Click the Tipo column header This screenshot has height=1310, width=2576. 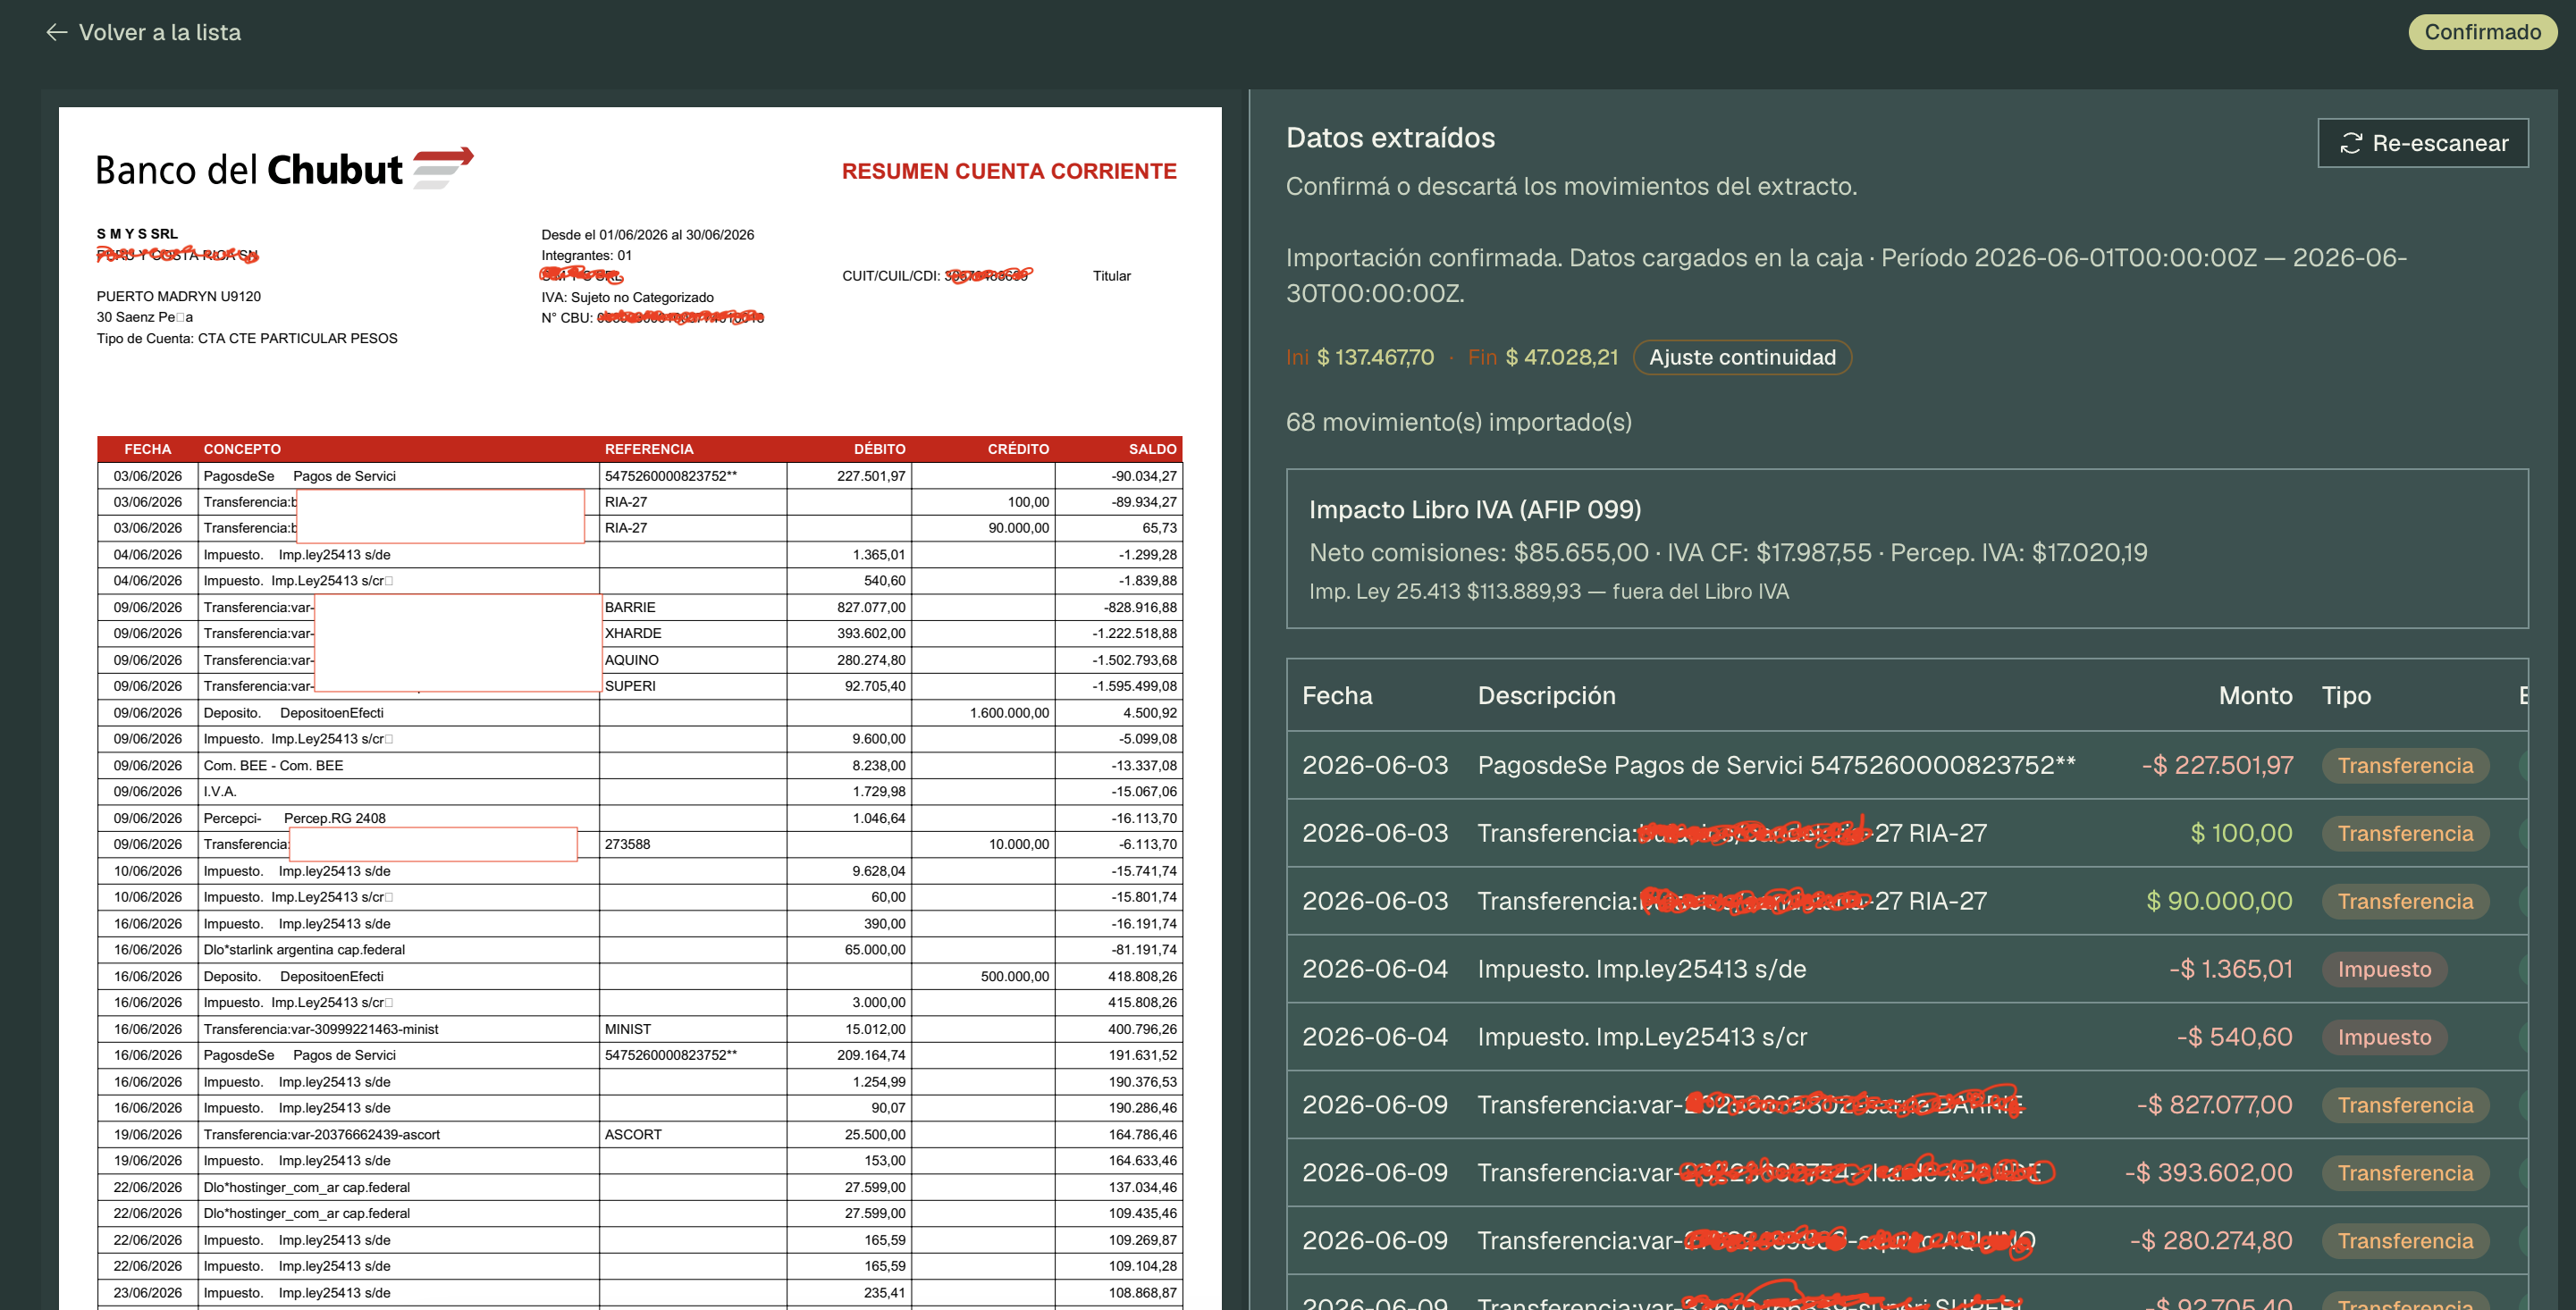[2346, 695]
